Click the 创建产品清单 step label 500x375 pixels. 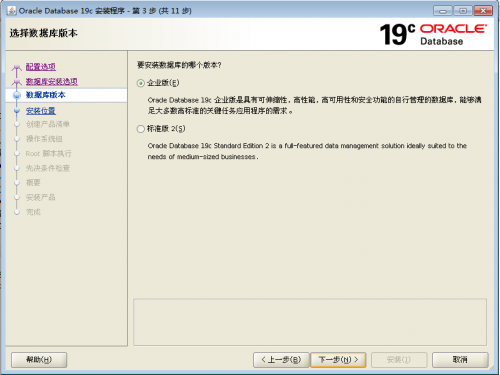[48, 124]
